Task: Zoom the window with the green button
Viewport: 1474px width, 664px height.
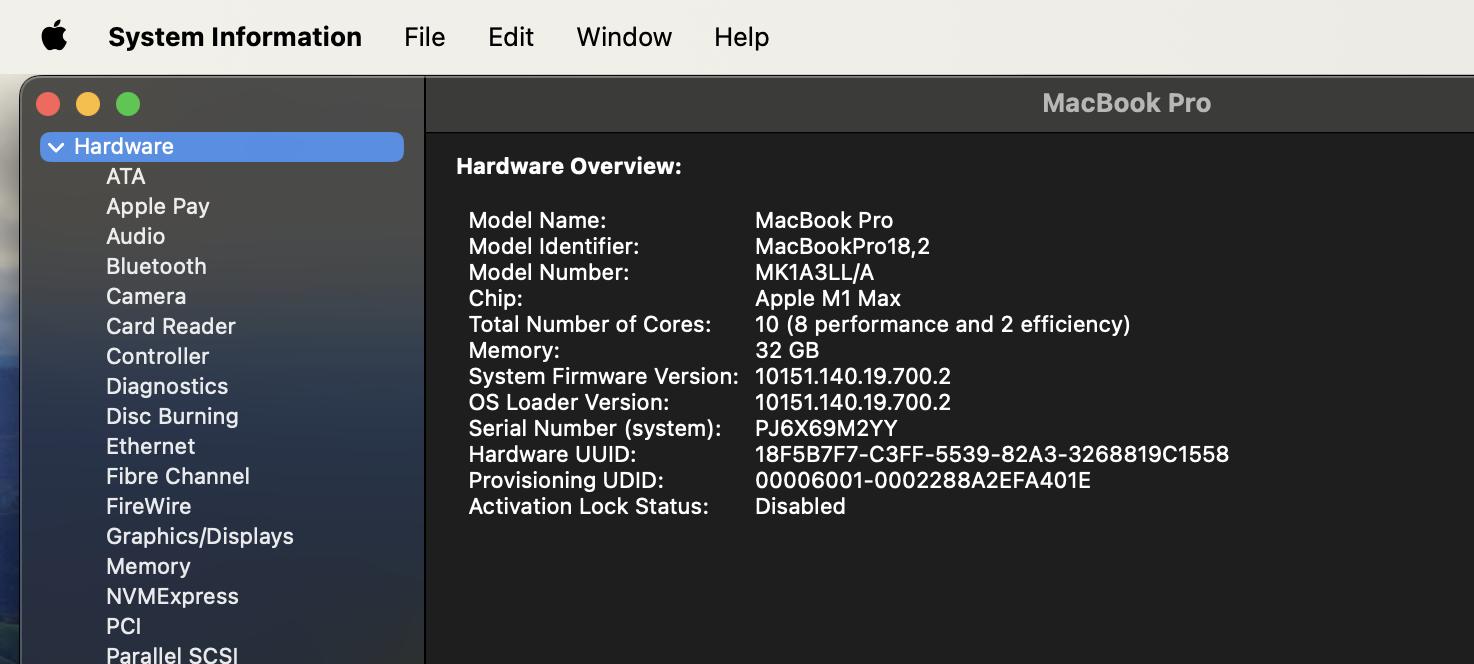Action: coord(128,104)
